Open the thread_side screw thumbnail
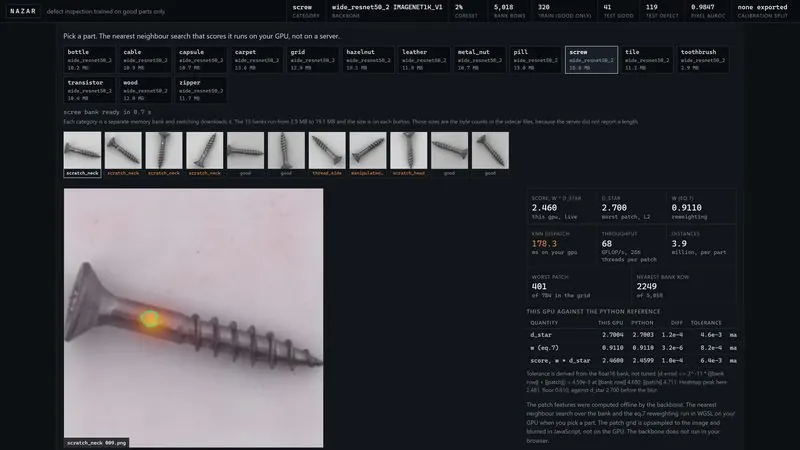The image size is (800, 450). (x=327, y=154)
